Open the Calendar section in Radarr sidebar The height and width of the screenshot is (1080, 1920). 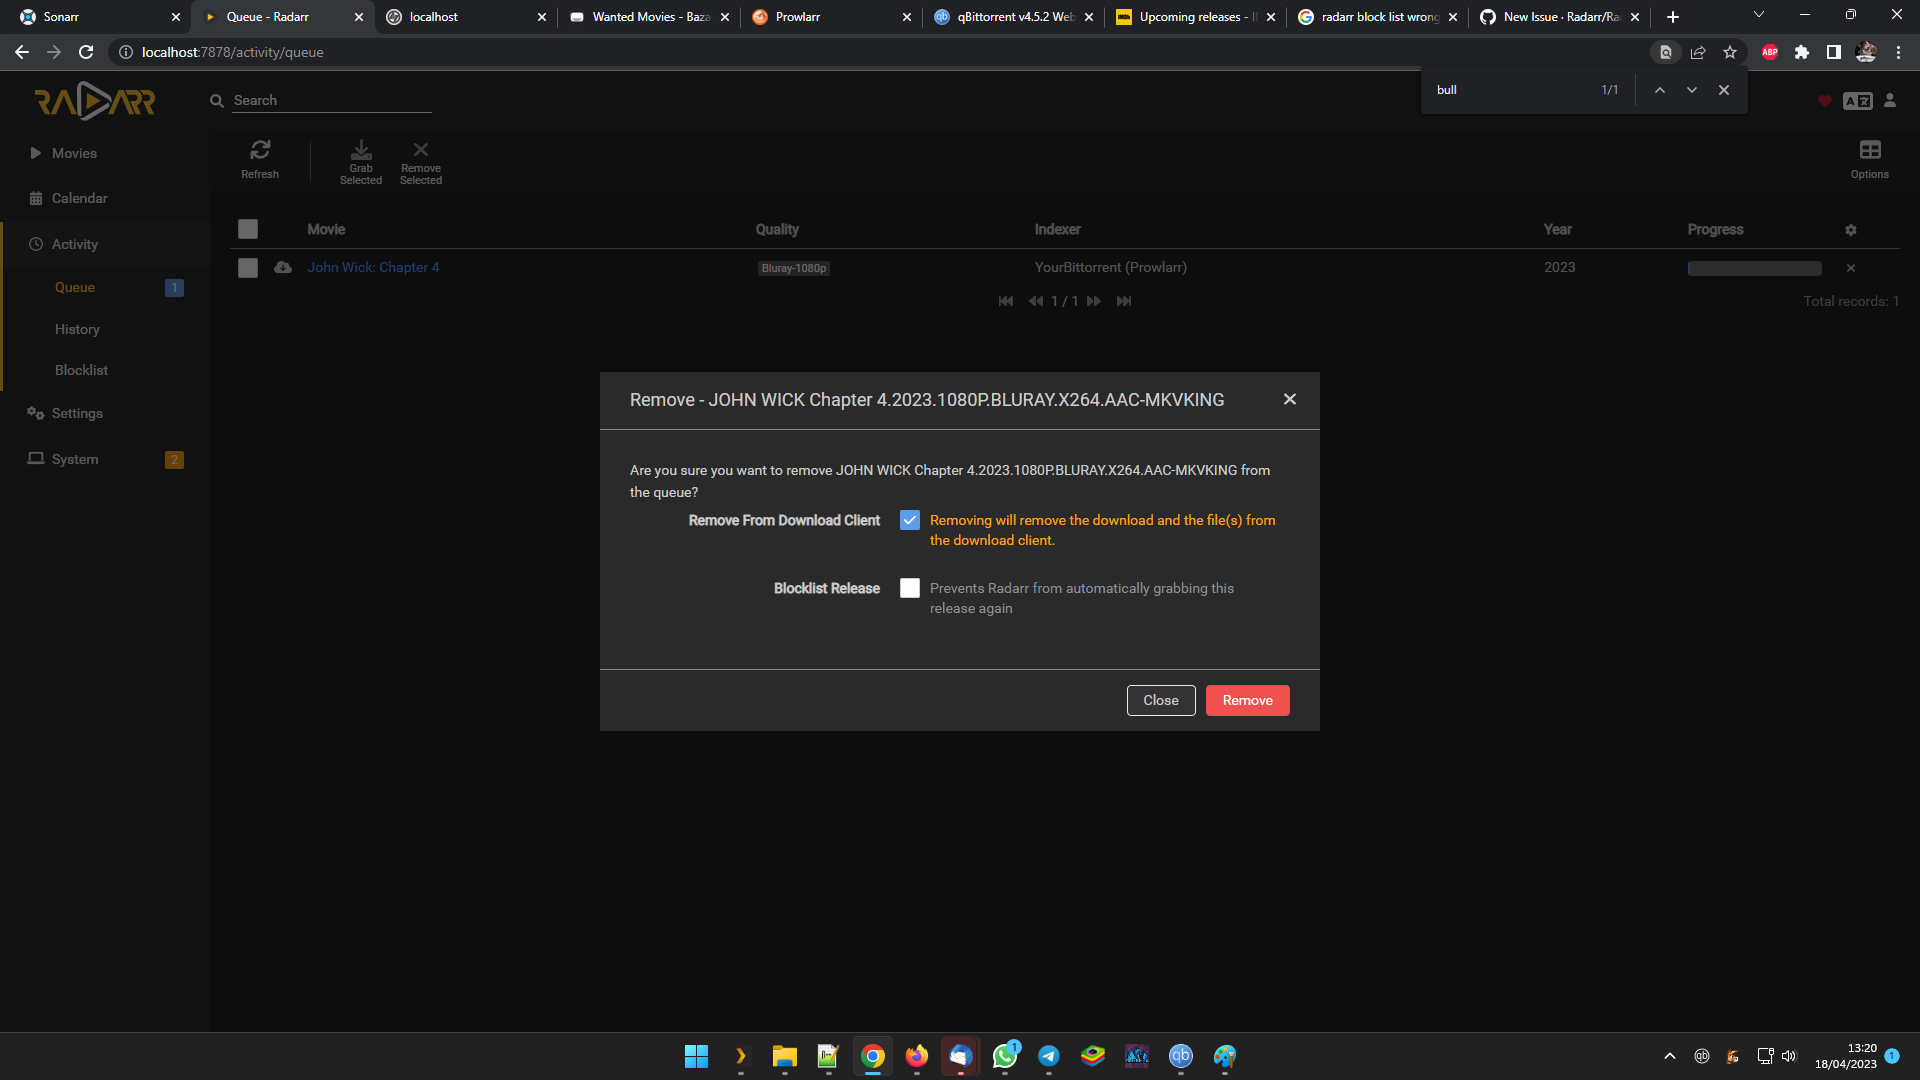[x=78, y=198]
